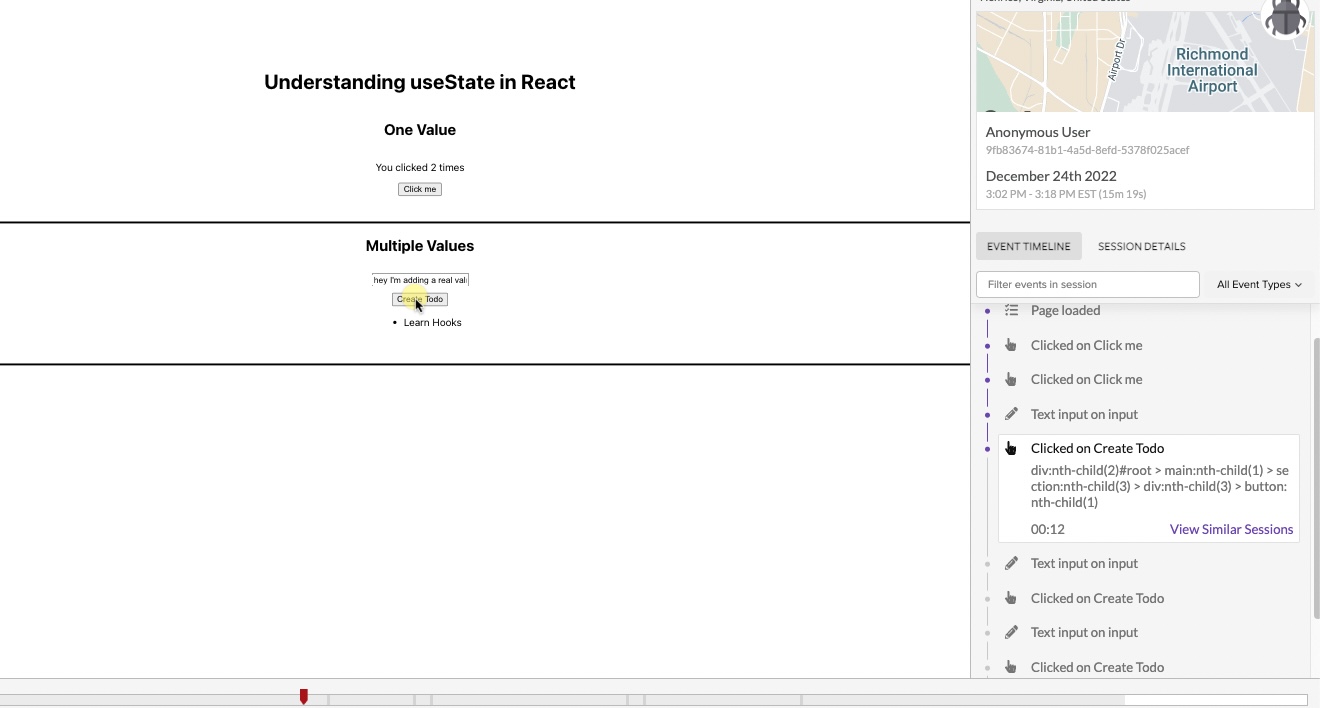Screen dimensions: 1320x708
Task: Click hand icon in expanded 'Clicked on Create Todo'
Action: tap(1011, 448)
